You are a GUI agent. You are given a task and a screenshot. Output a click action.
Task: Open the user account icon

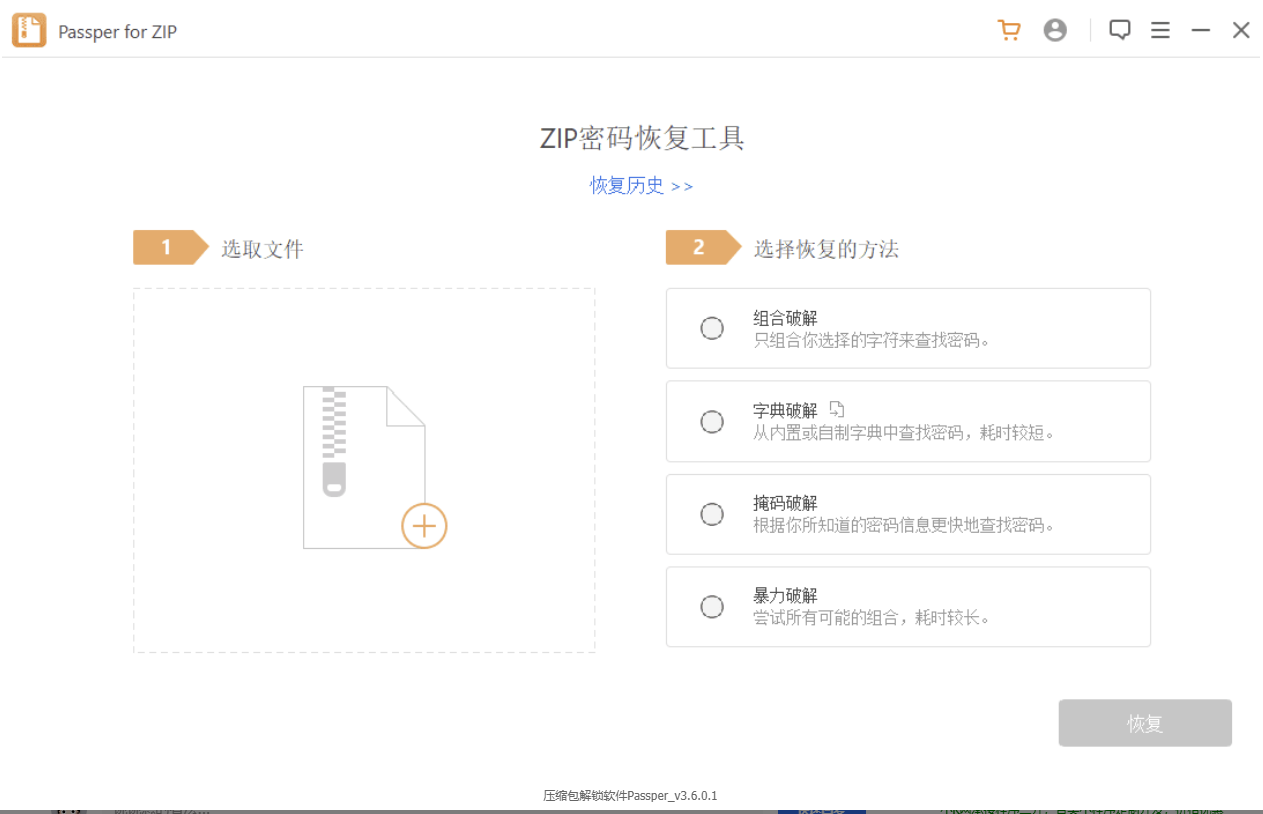click(x=1055, y=30)
